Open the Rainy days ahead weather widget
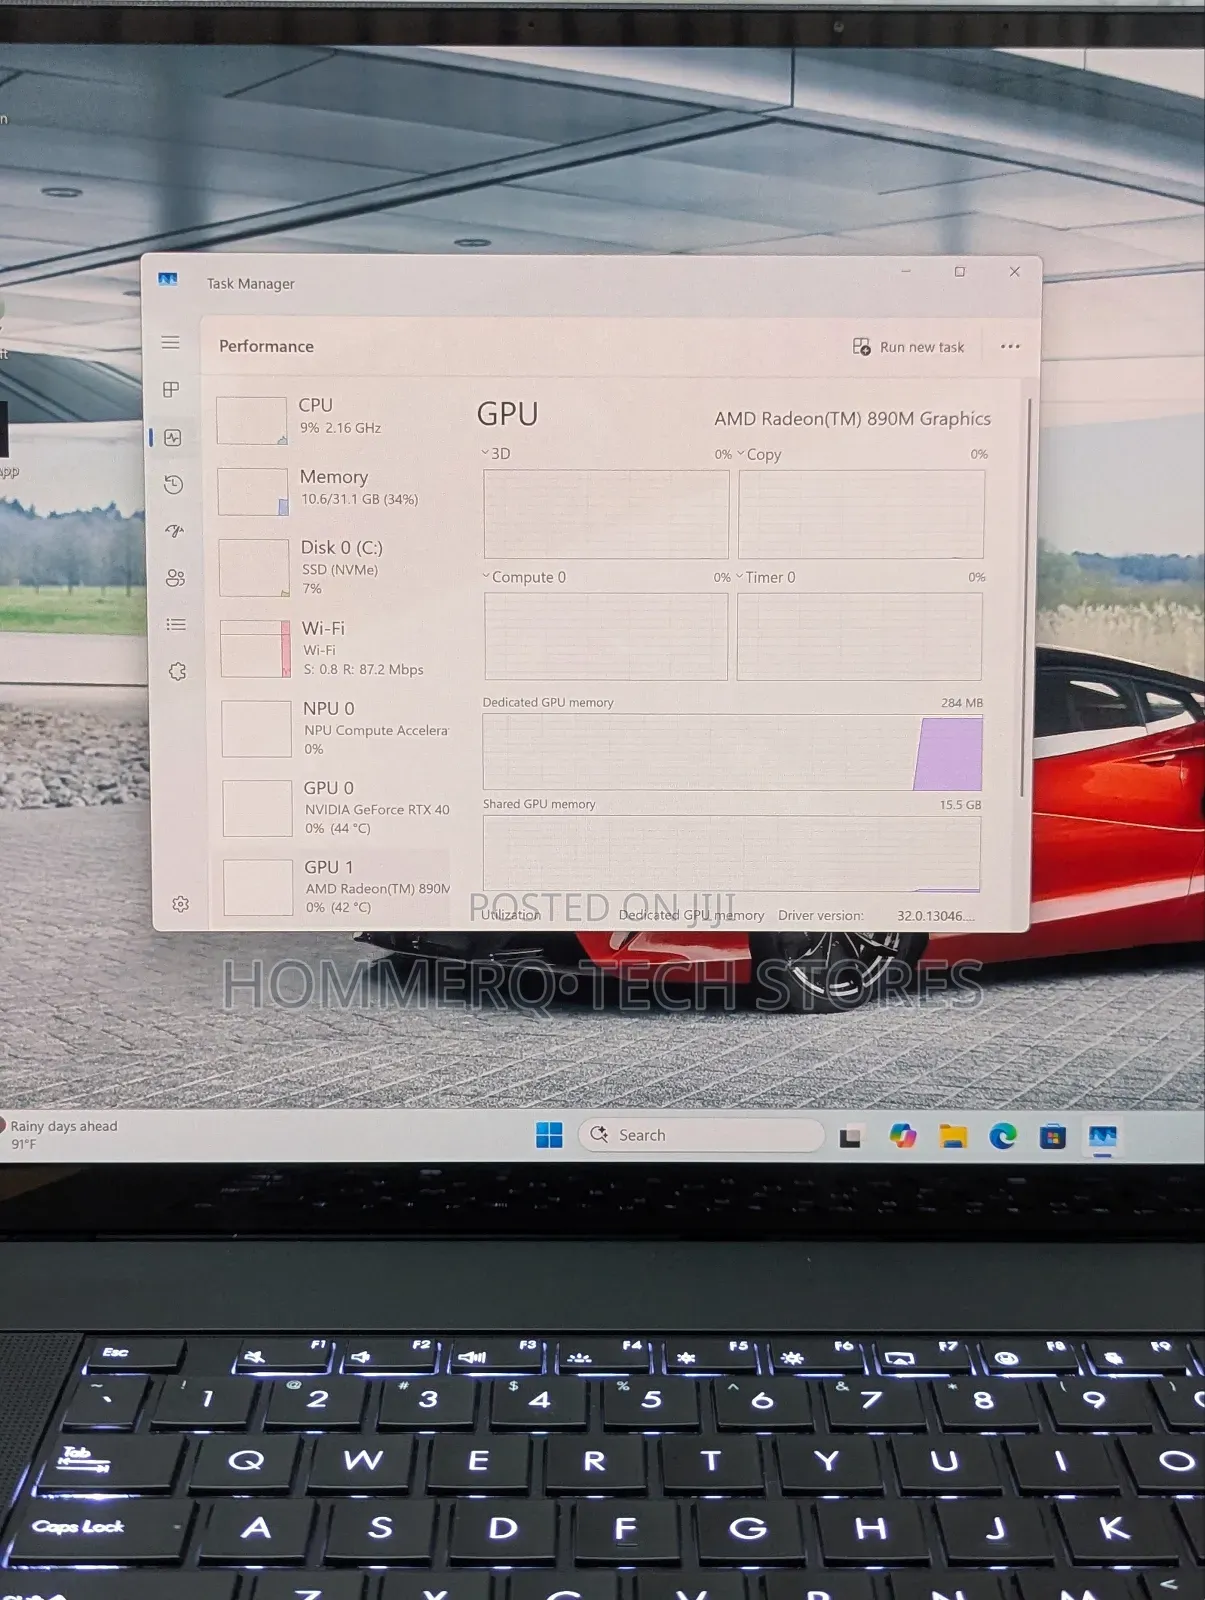Screen dimensions: 1205x1600 [60, 1134]
